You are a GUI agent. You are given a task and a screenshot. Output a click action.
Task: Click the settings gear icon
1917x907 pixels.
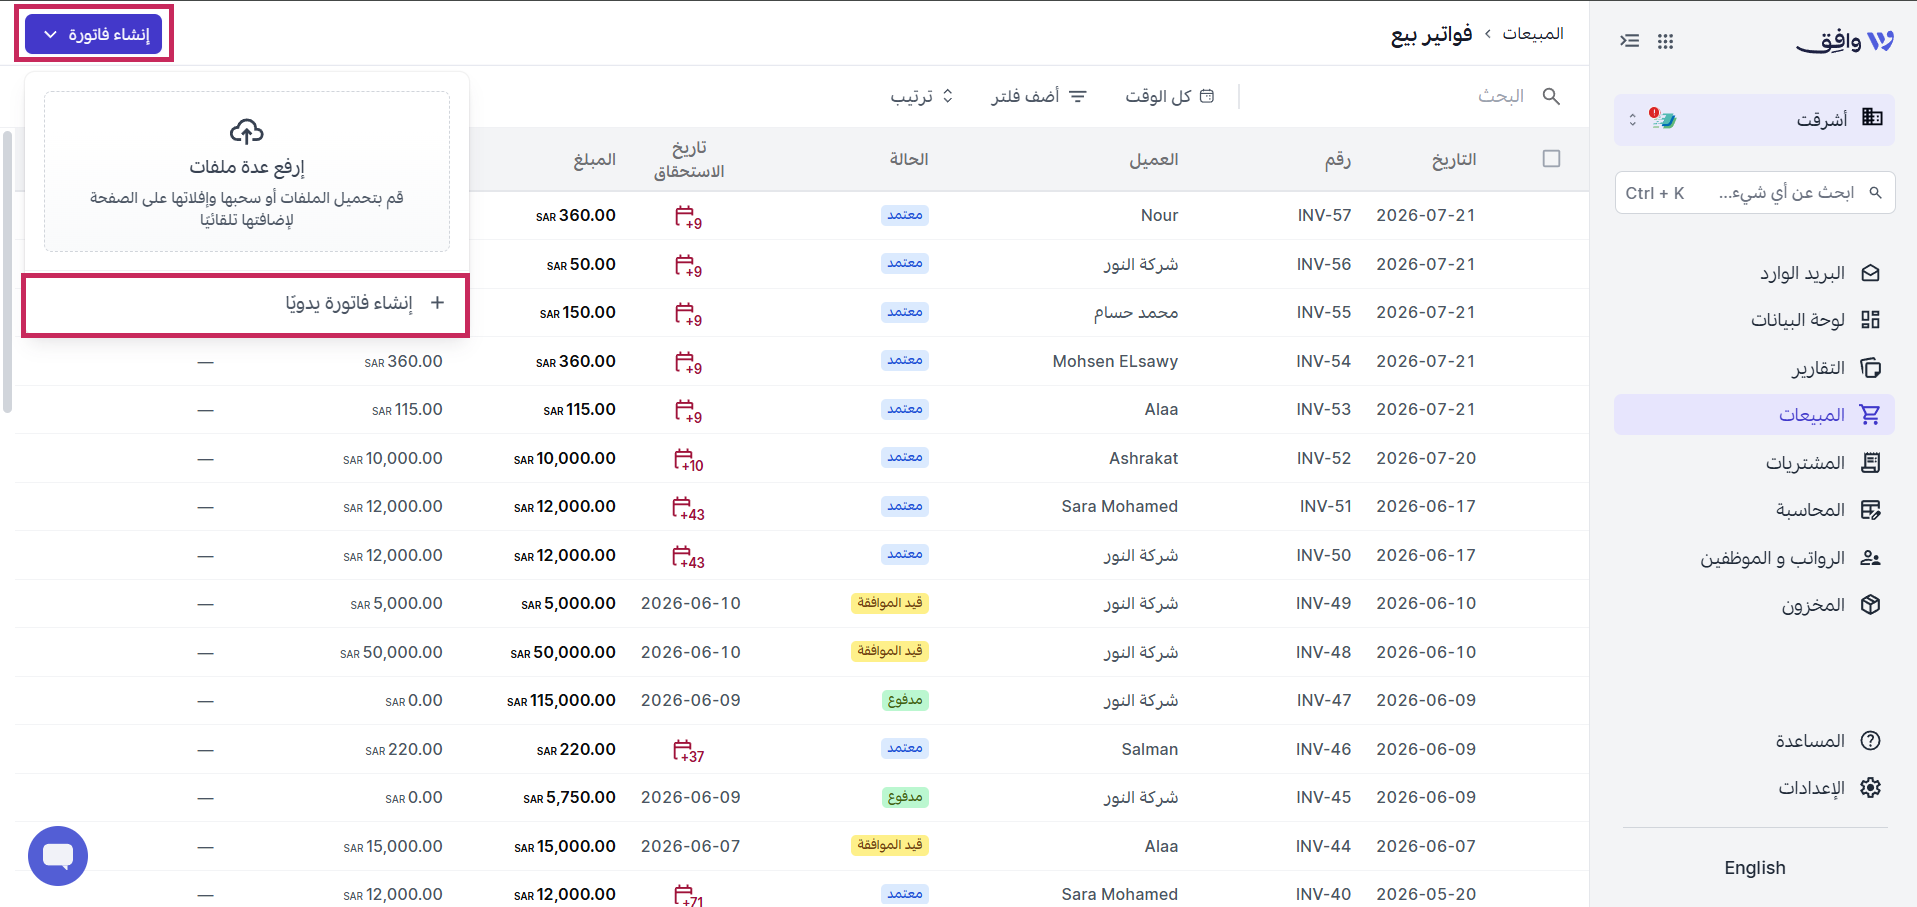point(1871,788)
